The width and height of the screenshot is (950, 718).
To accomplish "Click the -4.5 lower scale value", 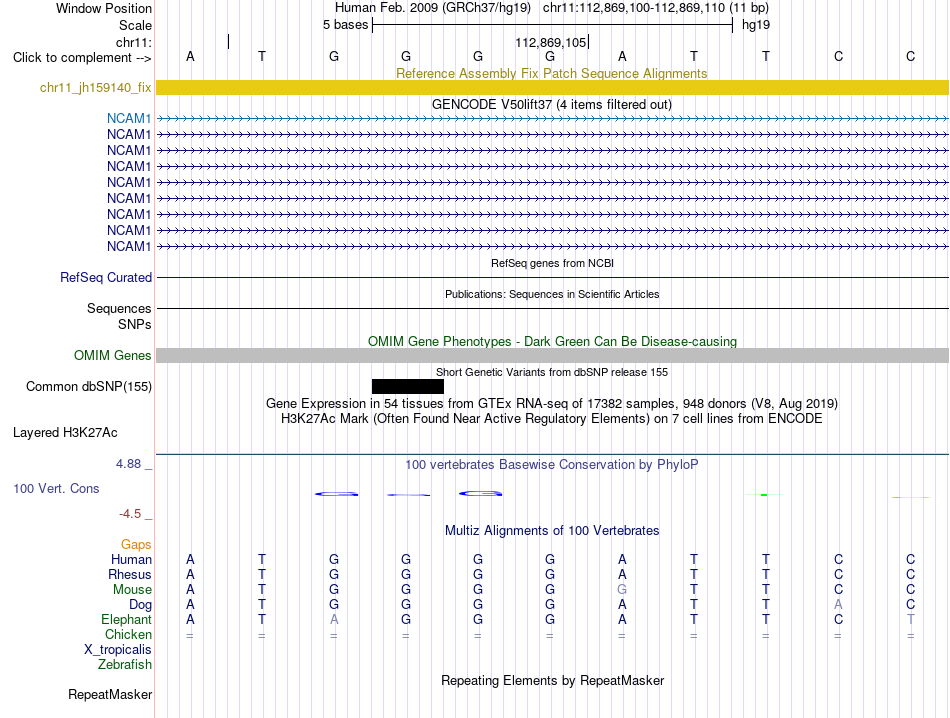I will click(130, 514).
